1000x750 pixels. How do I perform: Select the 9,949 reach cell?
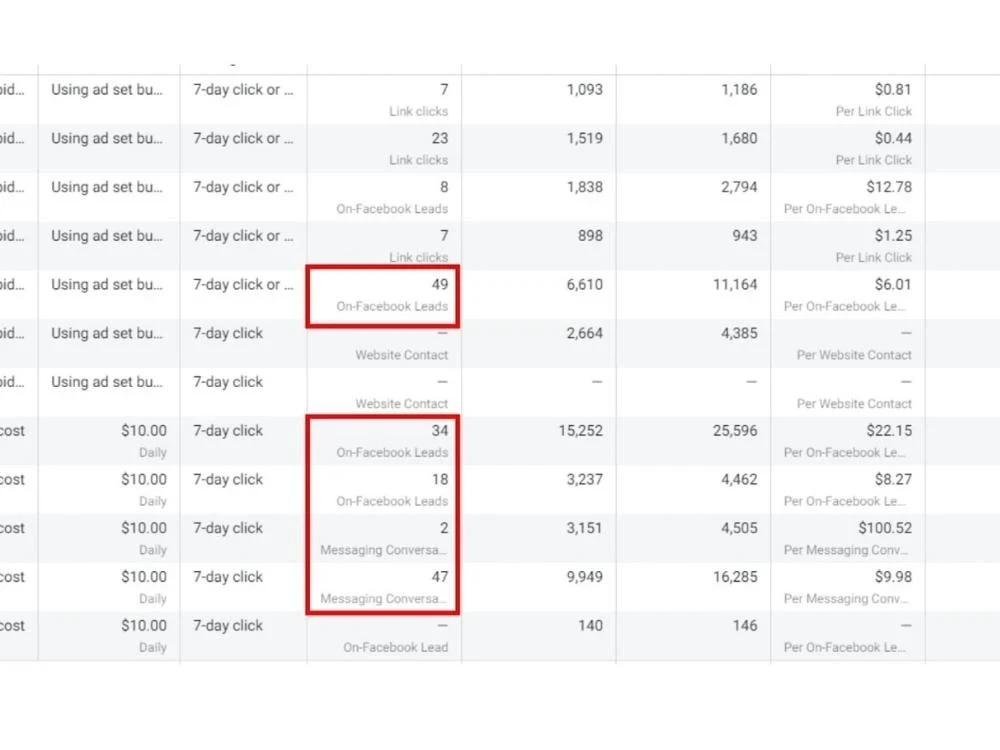584,577
